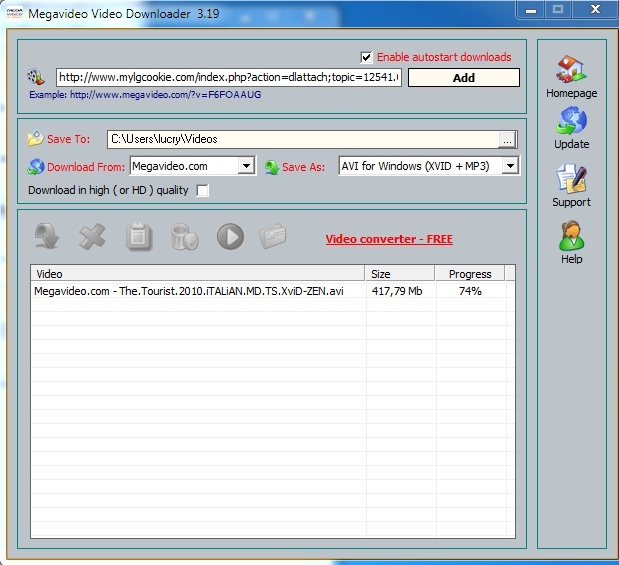Click the clipboard paste icon in toolbar
Screen dimensions: 619x565
pyautogui.click(x=139, y=237)
